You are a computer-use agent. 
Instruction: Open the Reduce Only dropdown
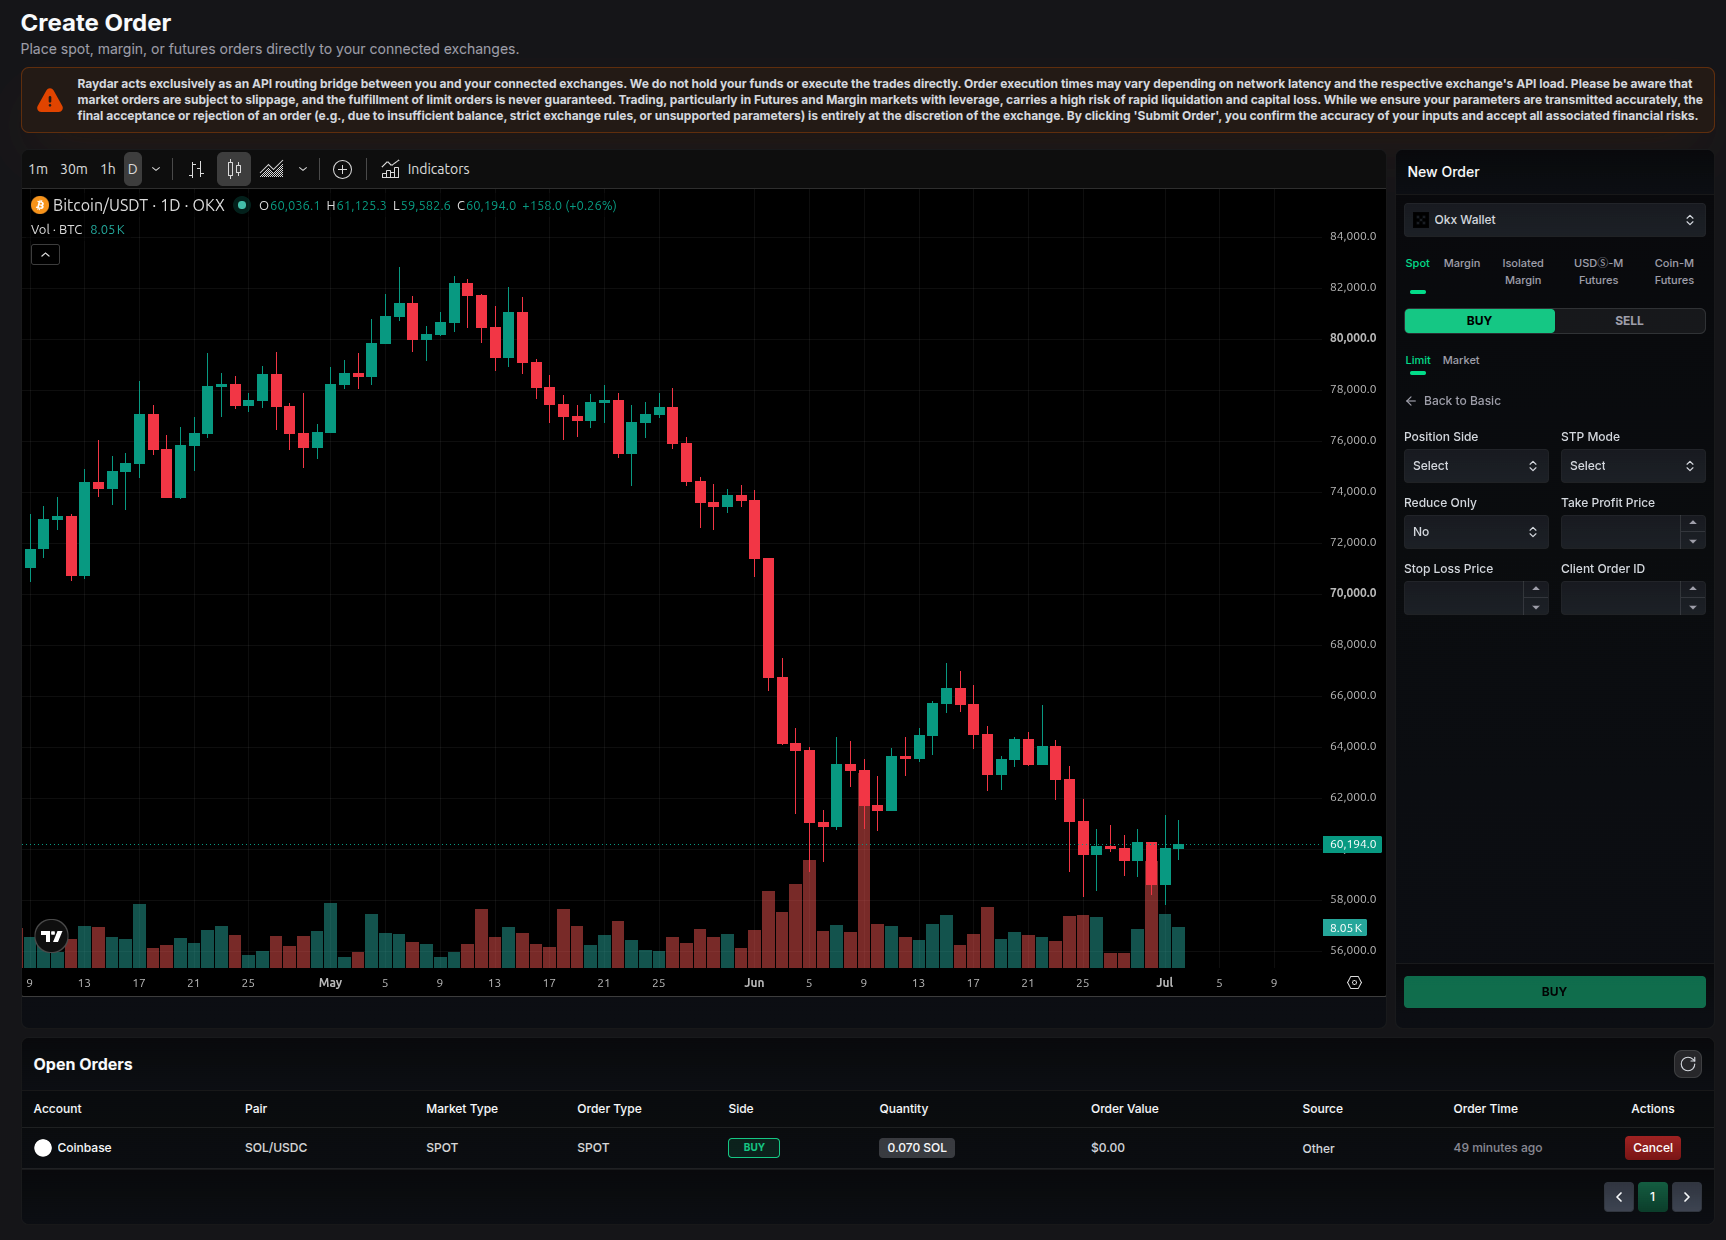coord(1476,532)
